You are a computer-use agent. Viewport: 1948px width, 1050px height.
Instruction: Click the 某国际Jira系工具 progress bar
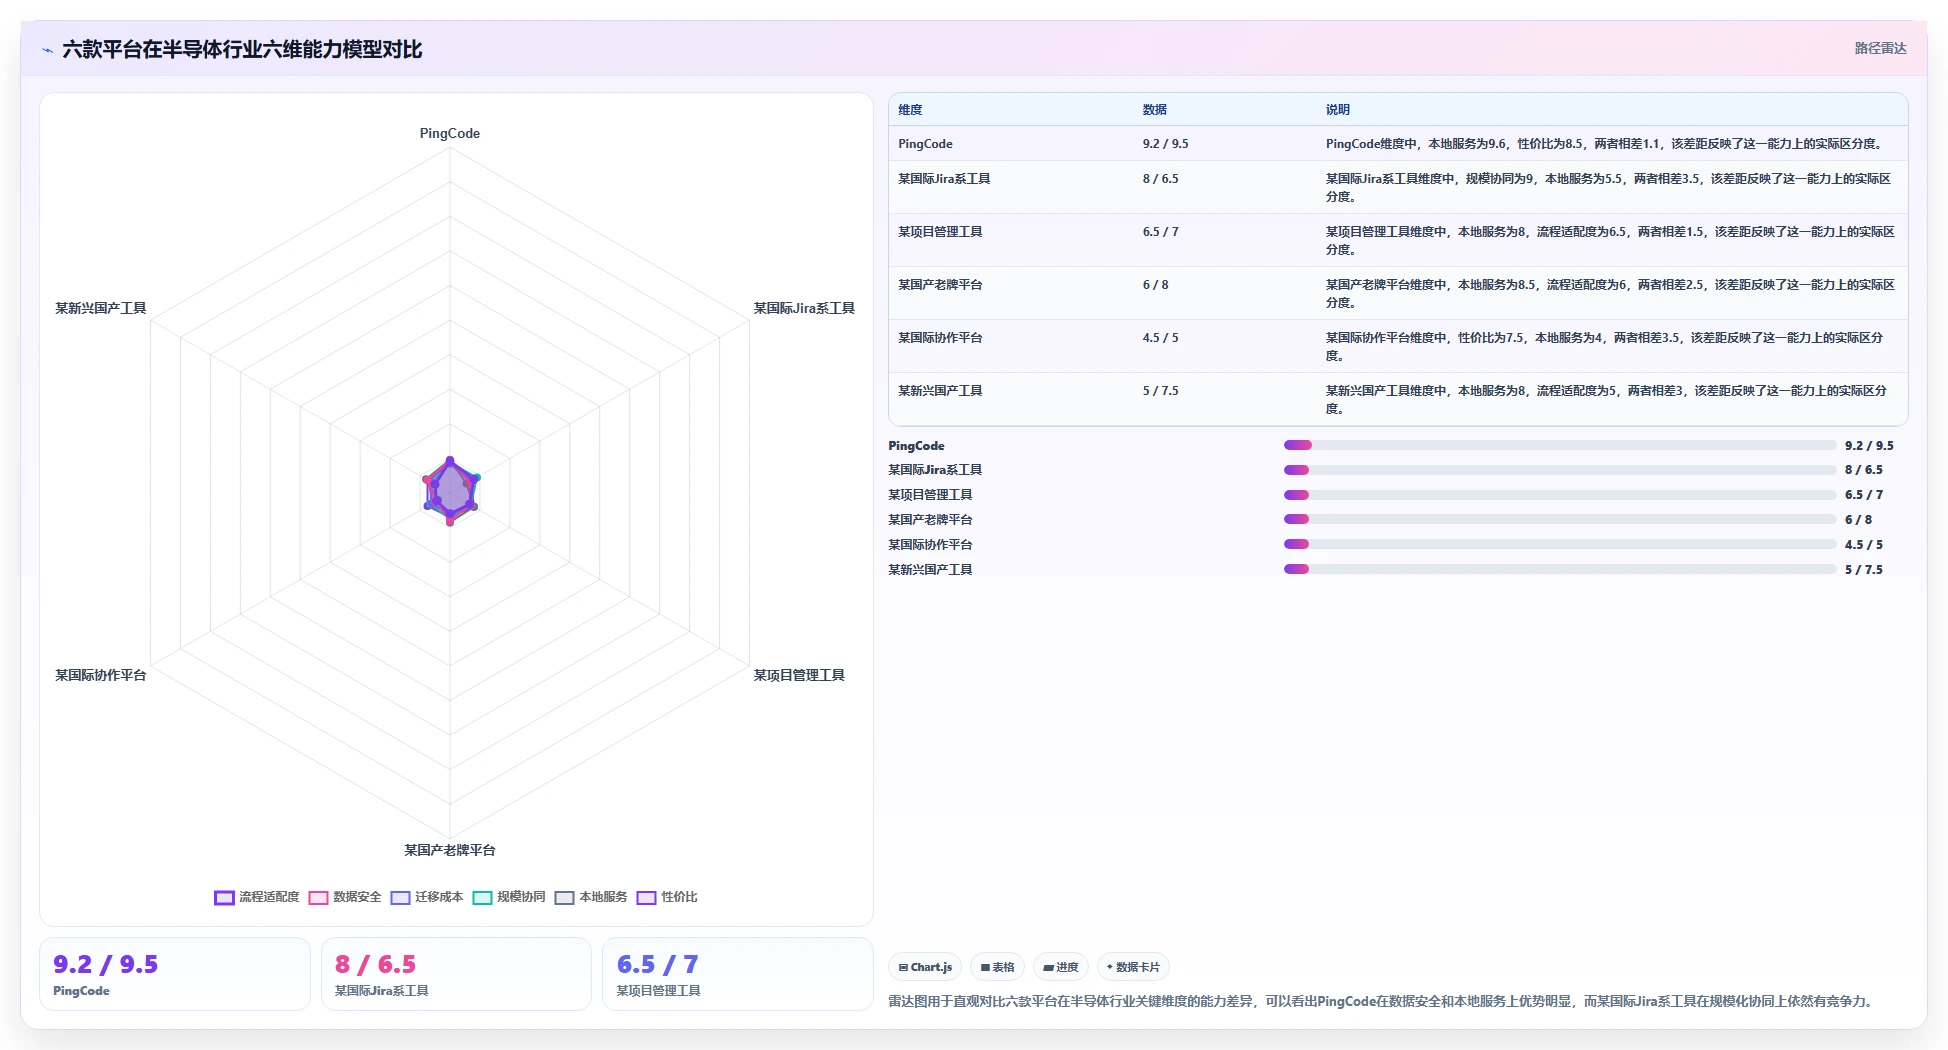pos(1560,470)
